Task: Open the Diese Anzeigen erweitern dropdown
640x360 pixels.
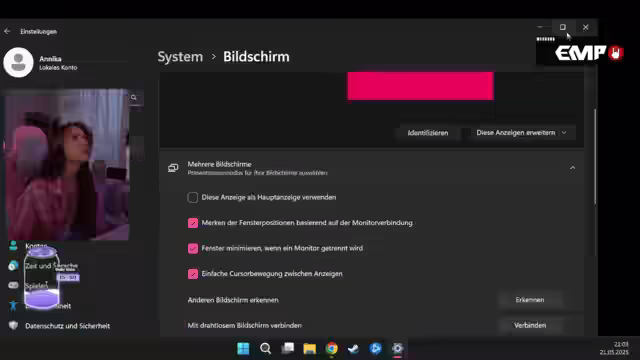Action: click(522, 133)
